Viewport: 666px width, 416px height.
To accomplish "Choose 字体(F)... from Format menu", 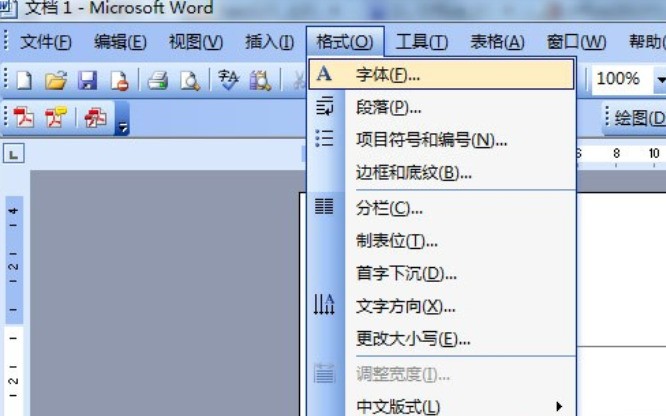I will (x=441, y=74).
